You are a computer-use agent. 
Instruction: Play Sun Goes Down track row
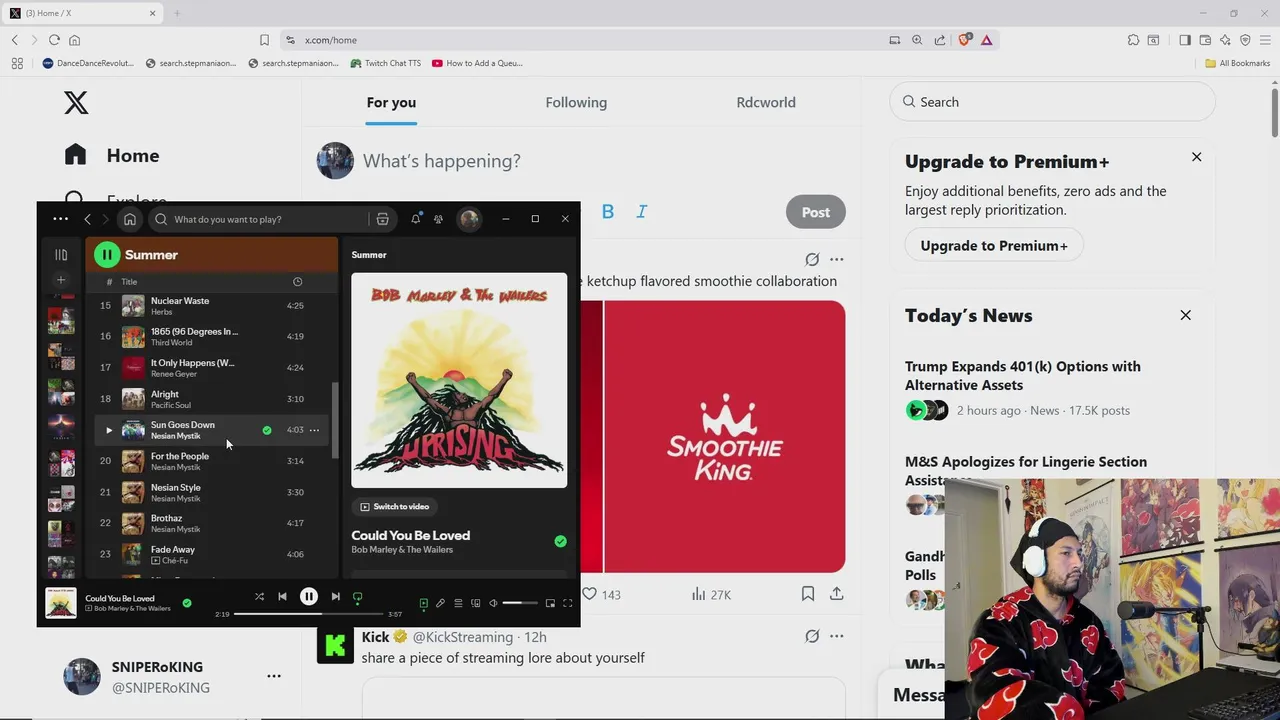click(x=109, y=430)
